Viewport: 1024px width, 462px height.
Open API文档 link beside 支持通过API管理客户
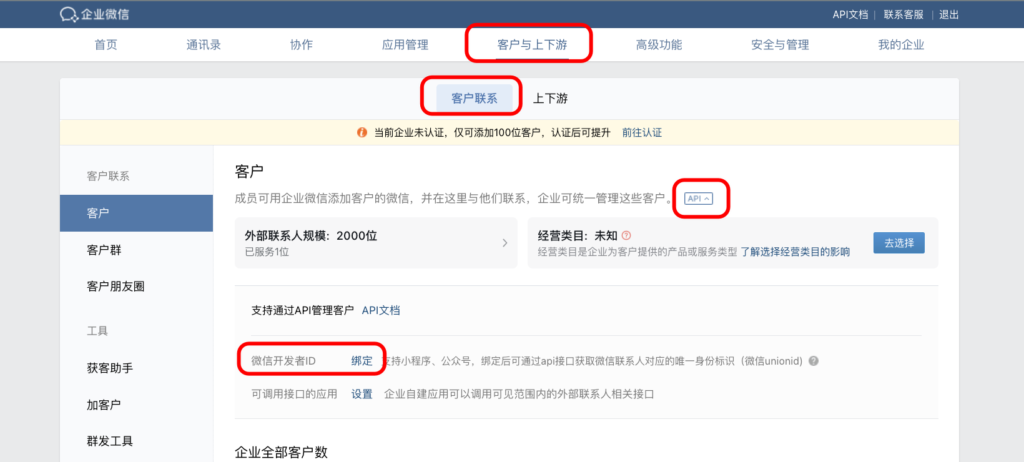(x=381, y=310)
